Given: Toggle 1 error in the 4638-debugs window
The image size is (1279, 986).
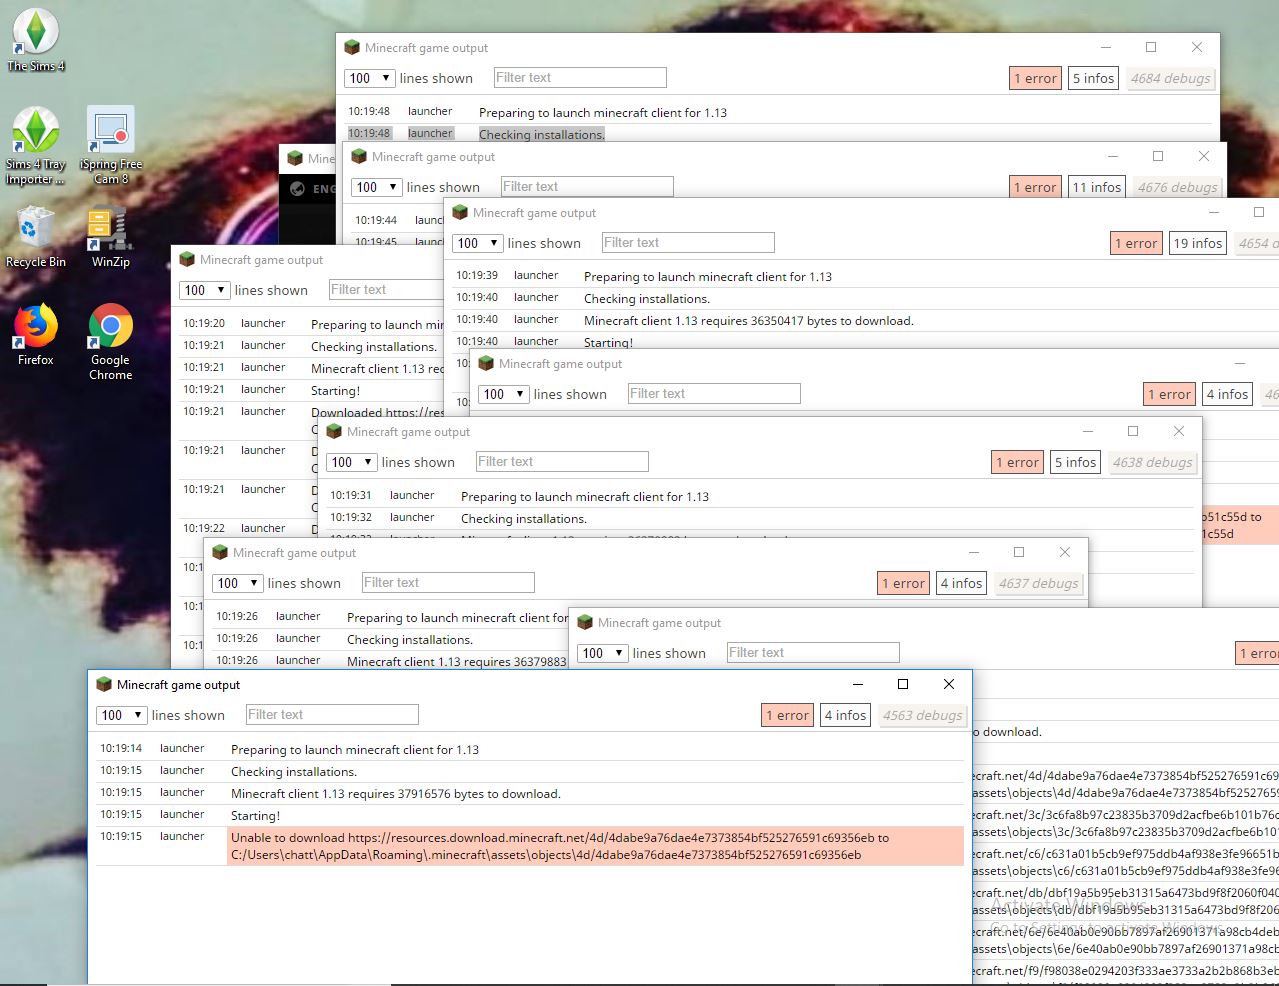Looking at the screenshot, I should tap(1017, 462).
